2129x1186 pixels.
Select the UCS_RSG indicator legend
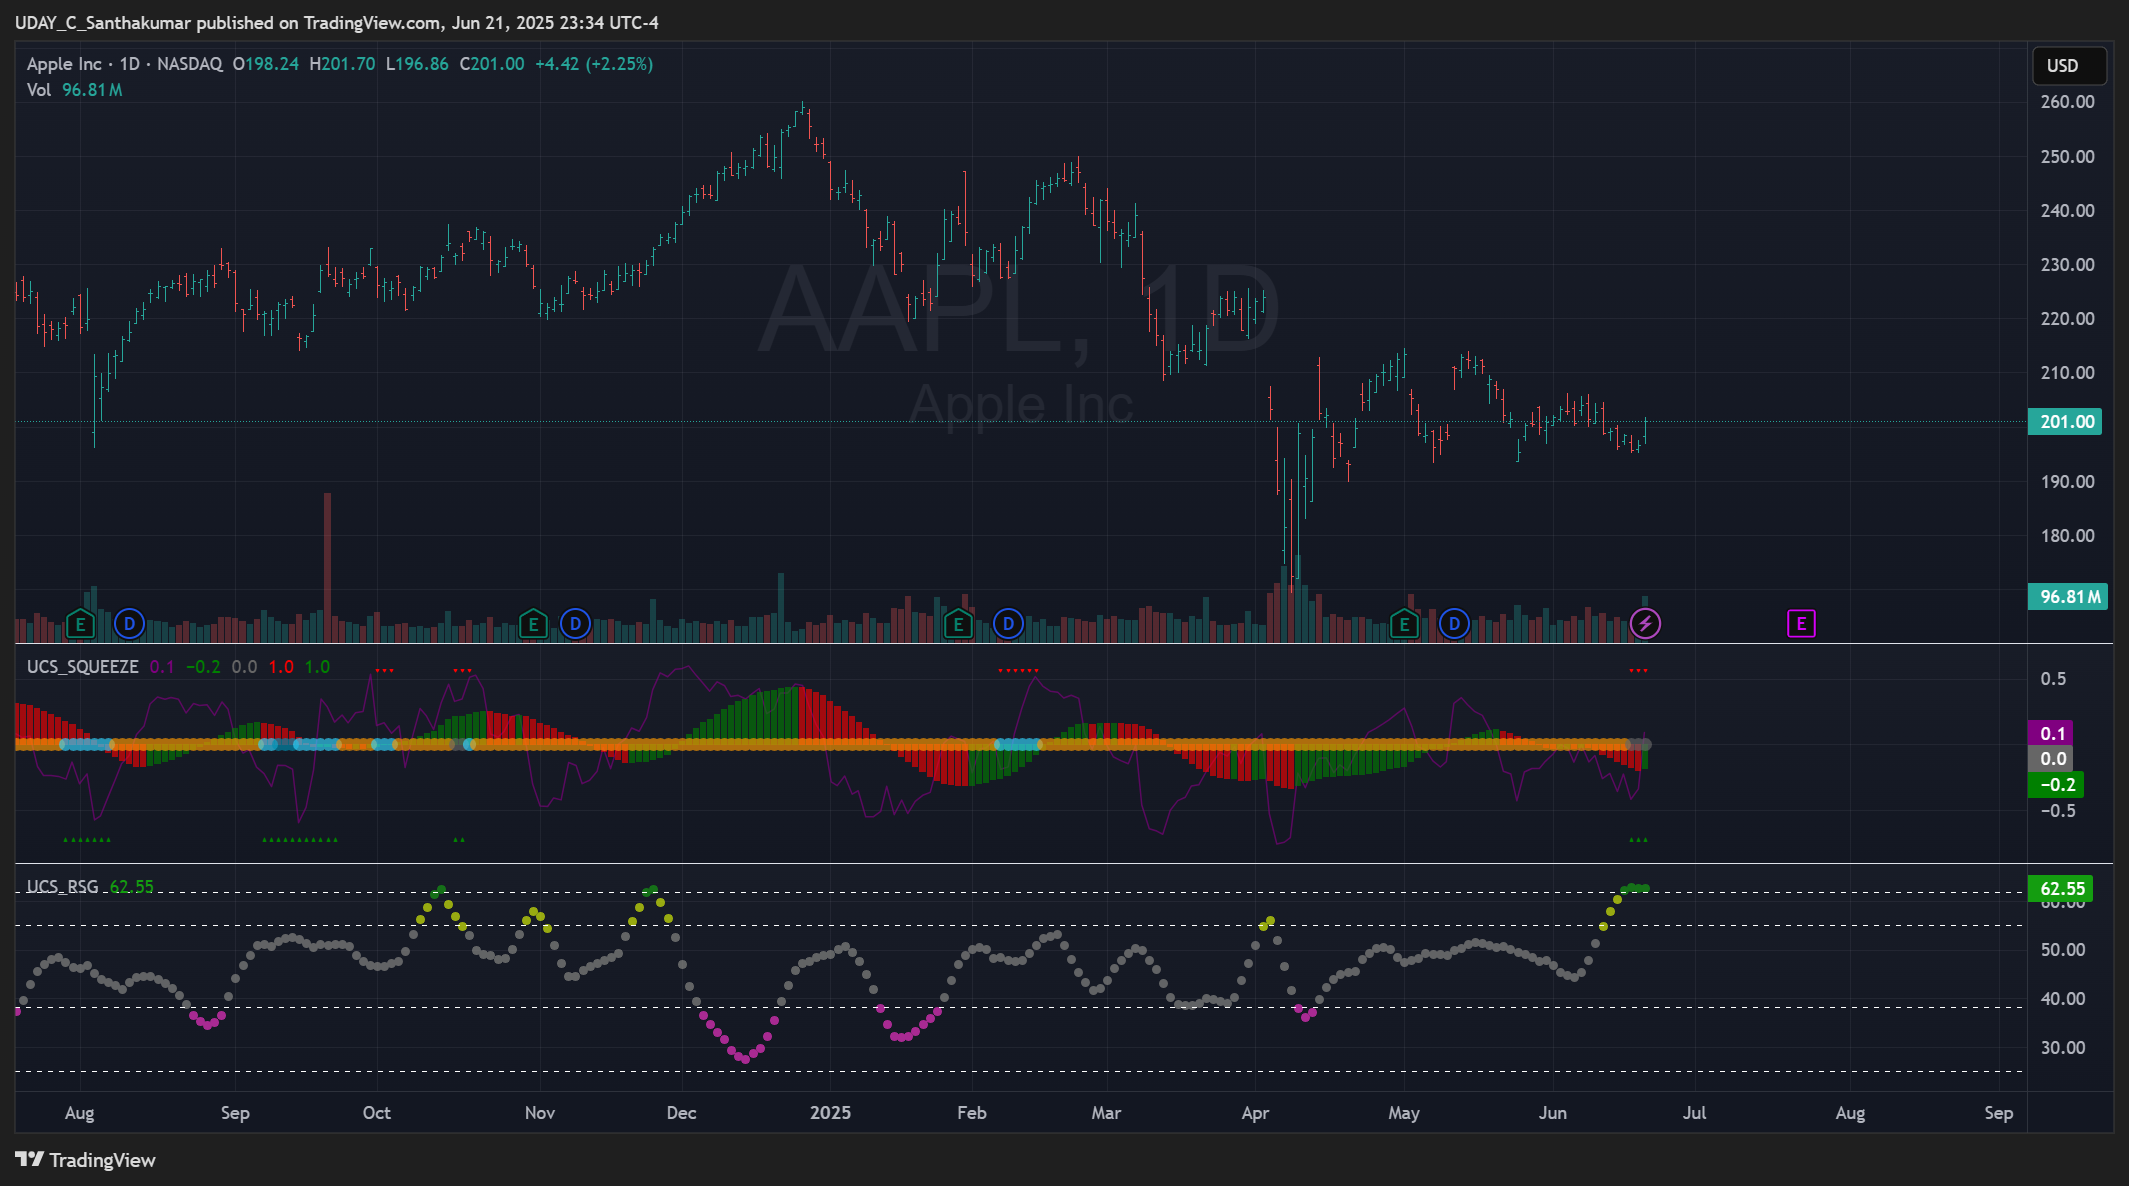tap(63, 887)
